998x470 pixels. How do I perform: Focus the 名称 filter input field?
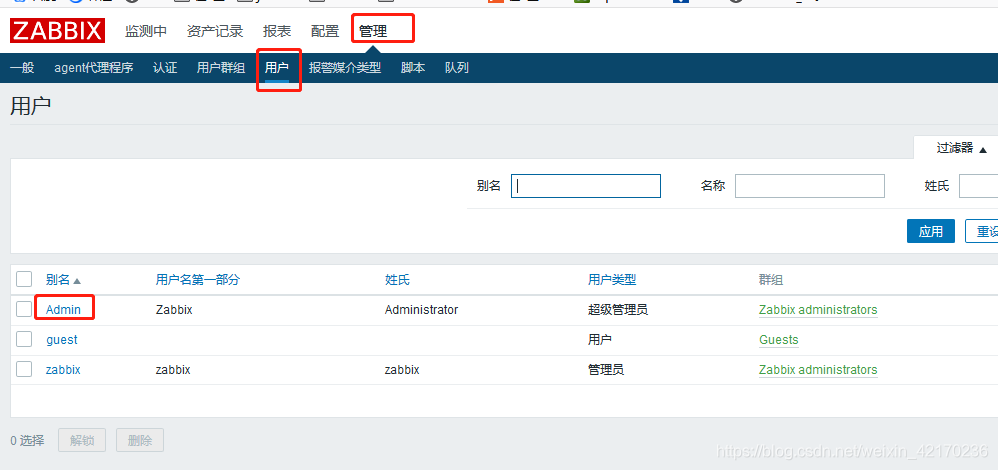tap(810, 186)
